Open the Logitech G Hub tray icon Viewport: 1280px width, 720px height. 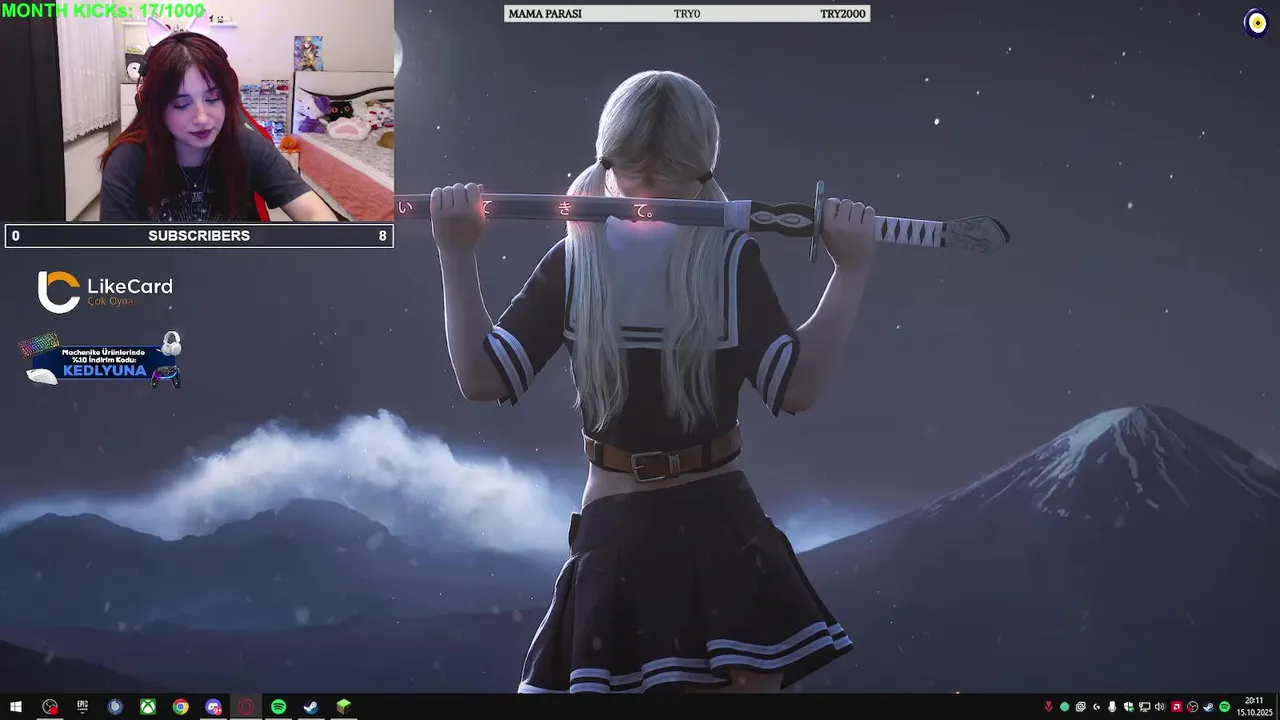pos(1096,707)
